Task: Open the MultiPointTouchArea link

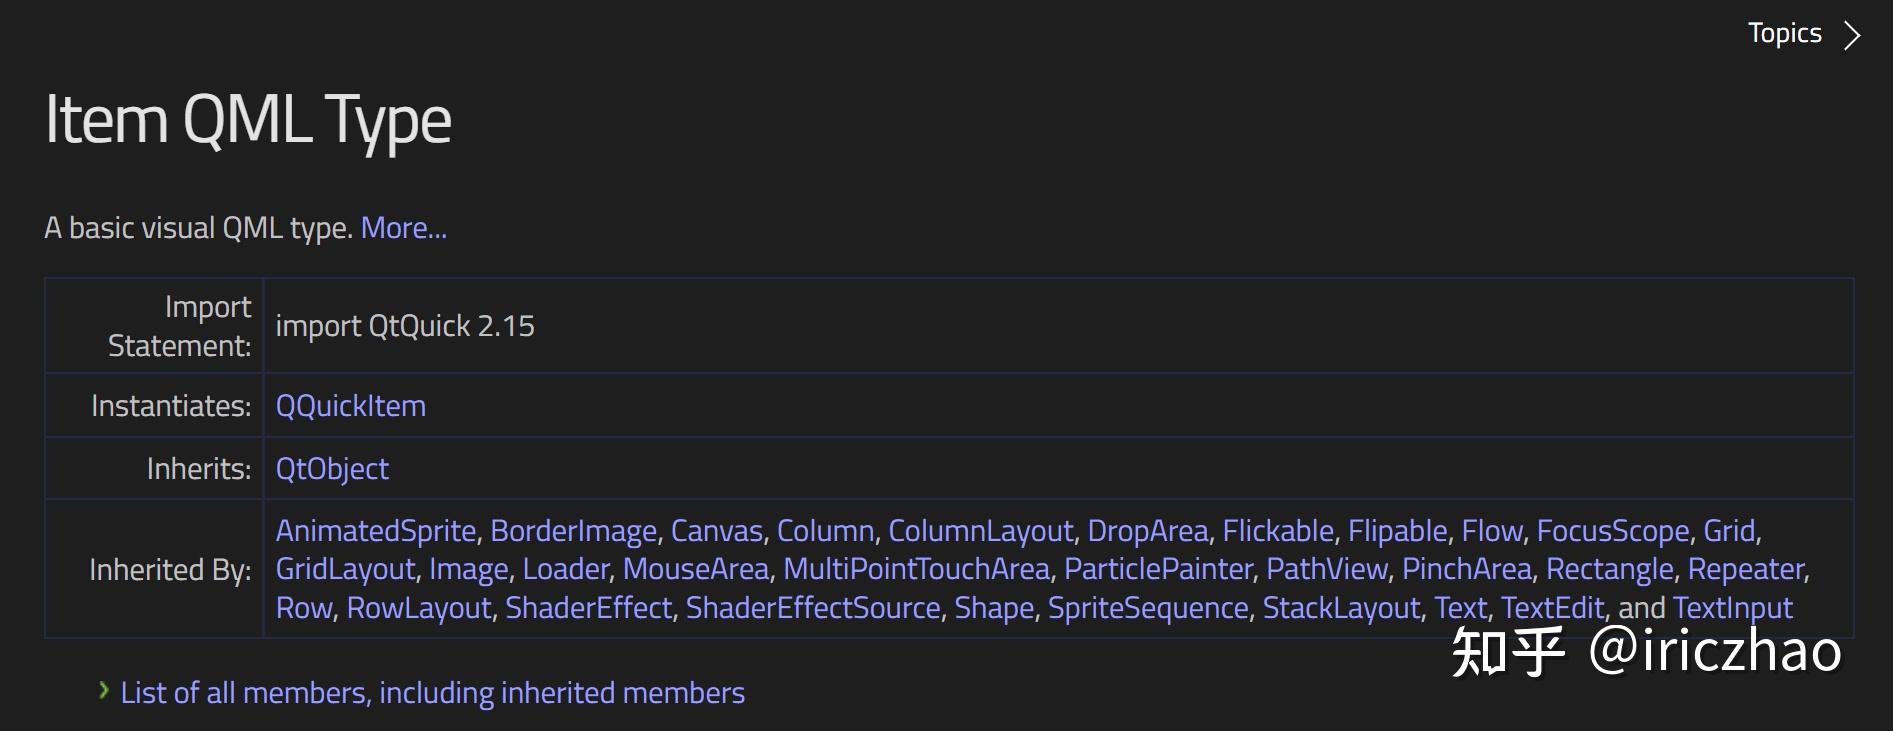Action: (x=915, y=570)
